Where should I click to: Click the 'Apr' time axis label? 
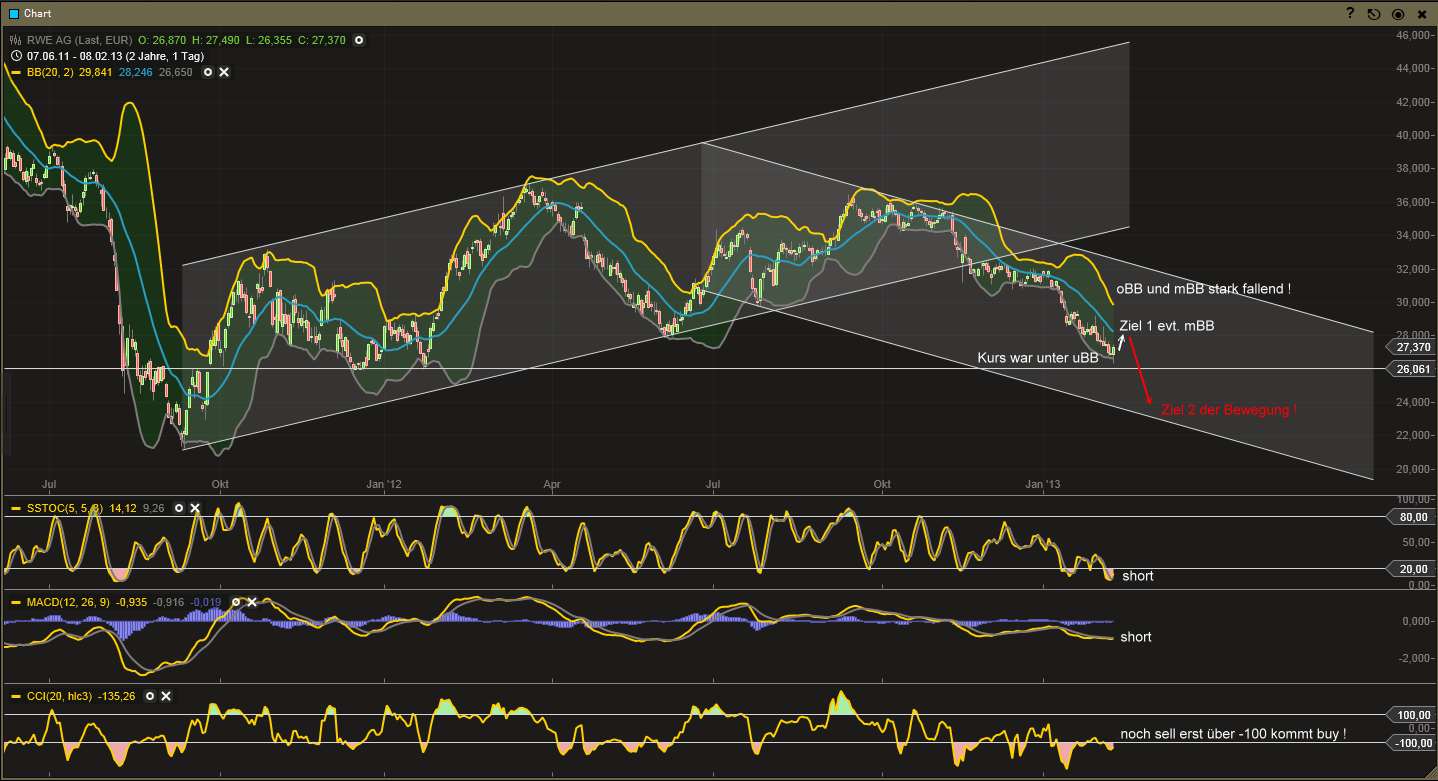coord(552,484)
